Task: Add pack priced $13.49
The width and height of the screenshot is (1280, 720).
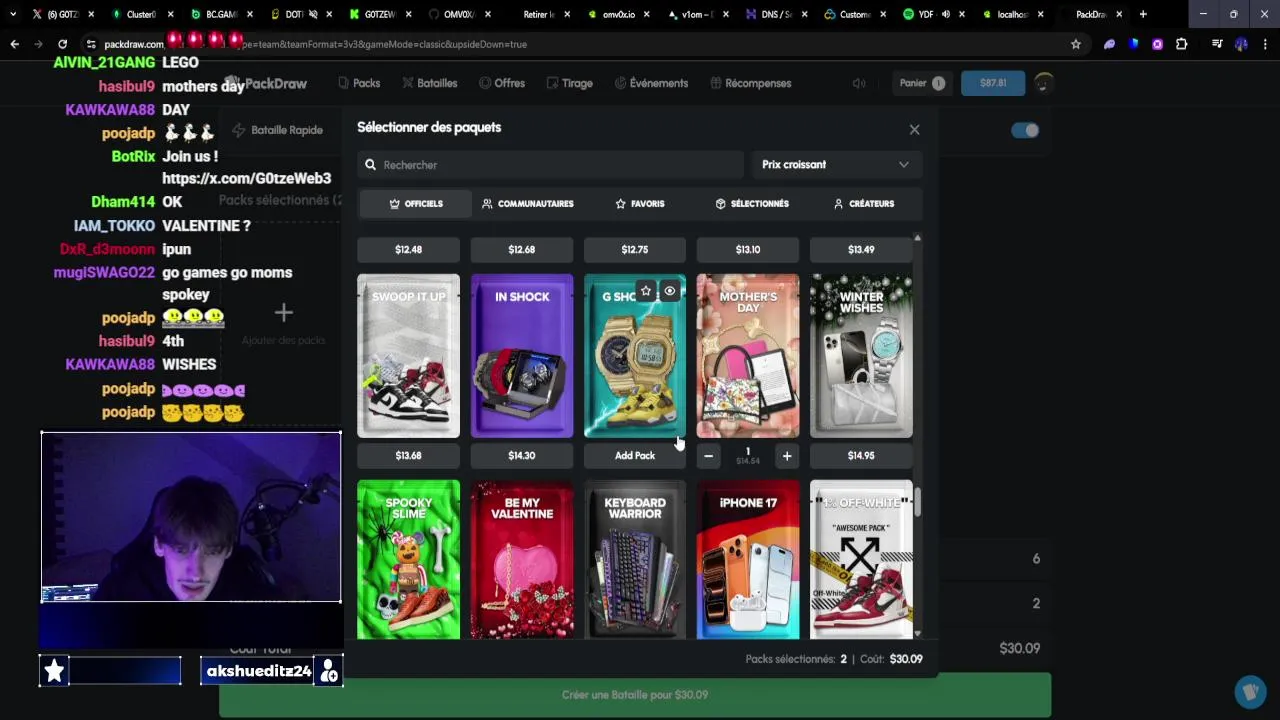Action: click(861, 250)
